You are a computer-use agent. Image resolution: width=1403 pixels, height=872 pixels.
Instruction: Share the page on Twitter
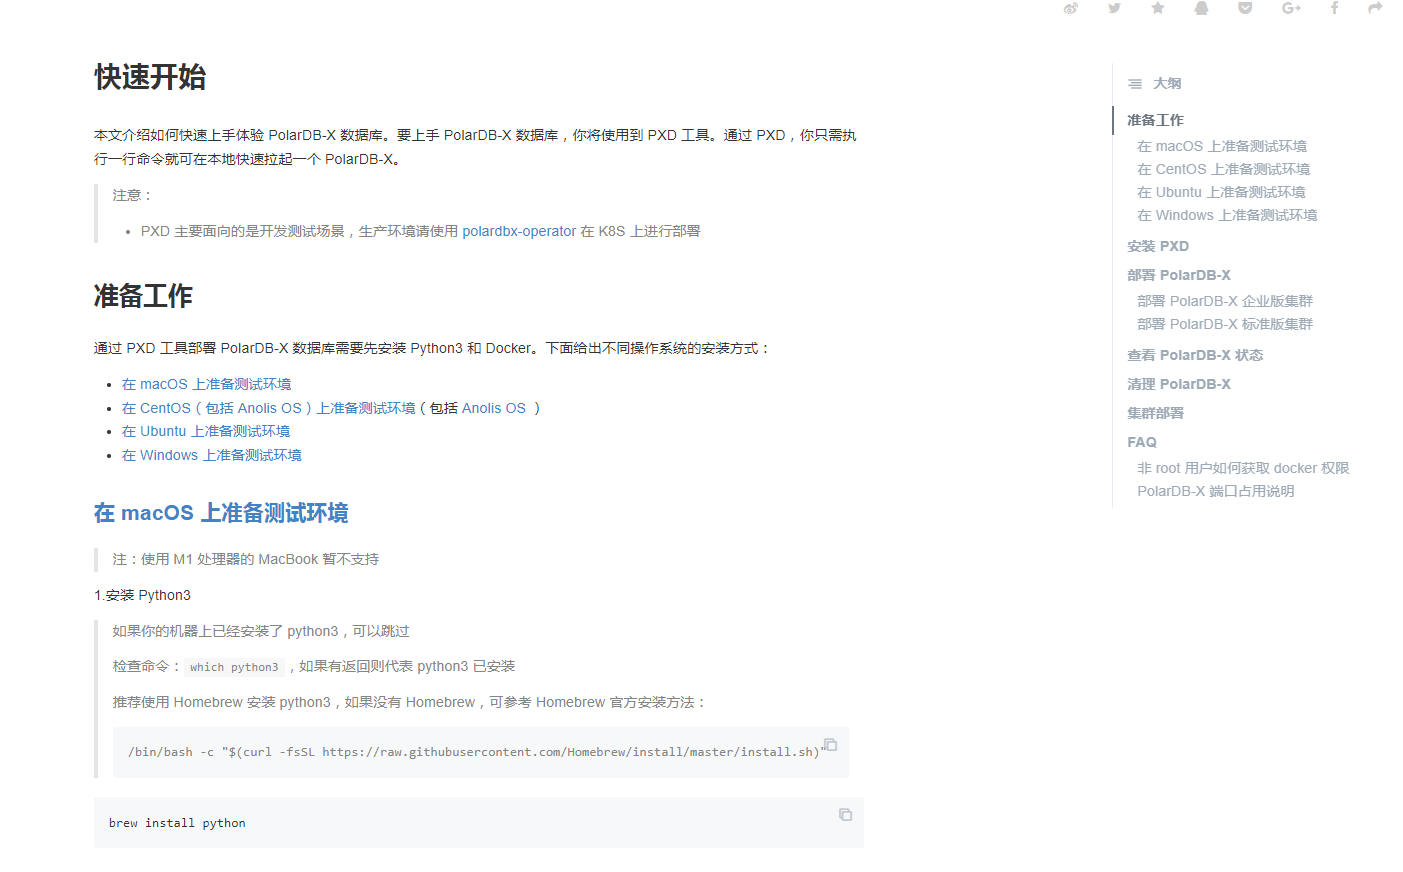(x=1114, y=8)
